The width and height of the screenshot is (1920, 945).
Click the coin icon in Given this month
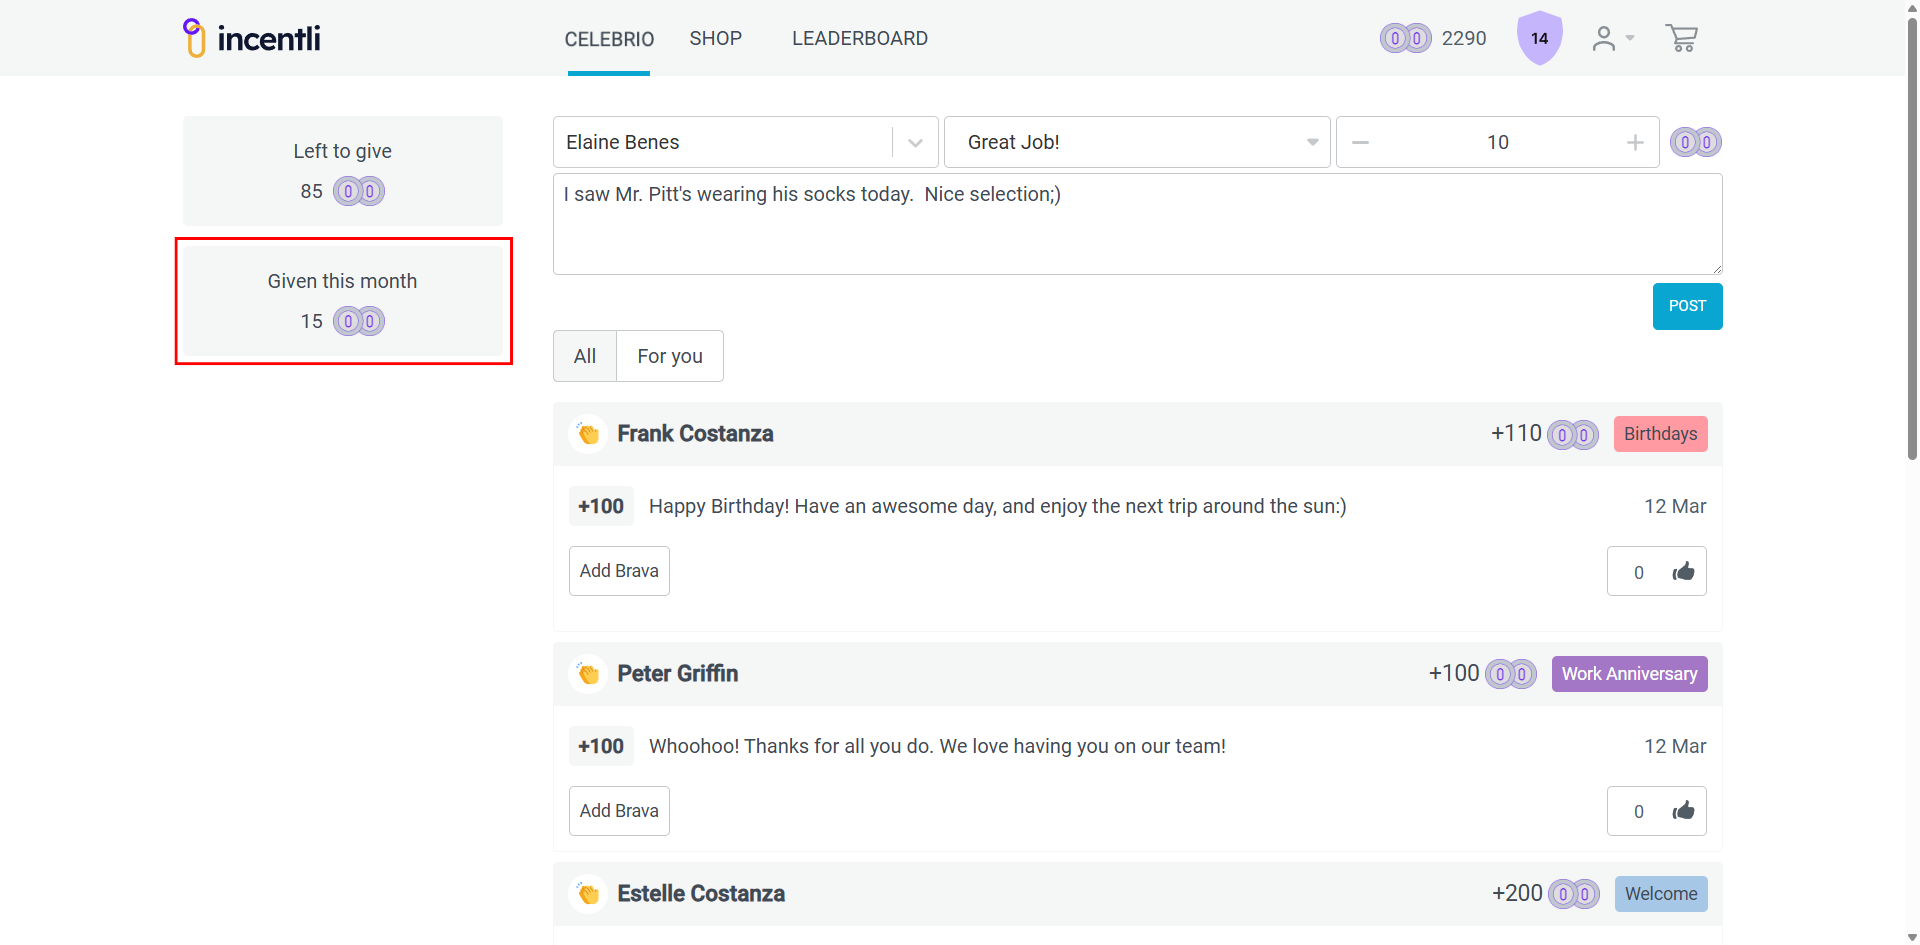[x=359, y=321]
